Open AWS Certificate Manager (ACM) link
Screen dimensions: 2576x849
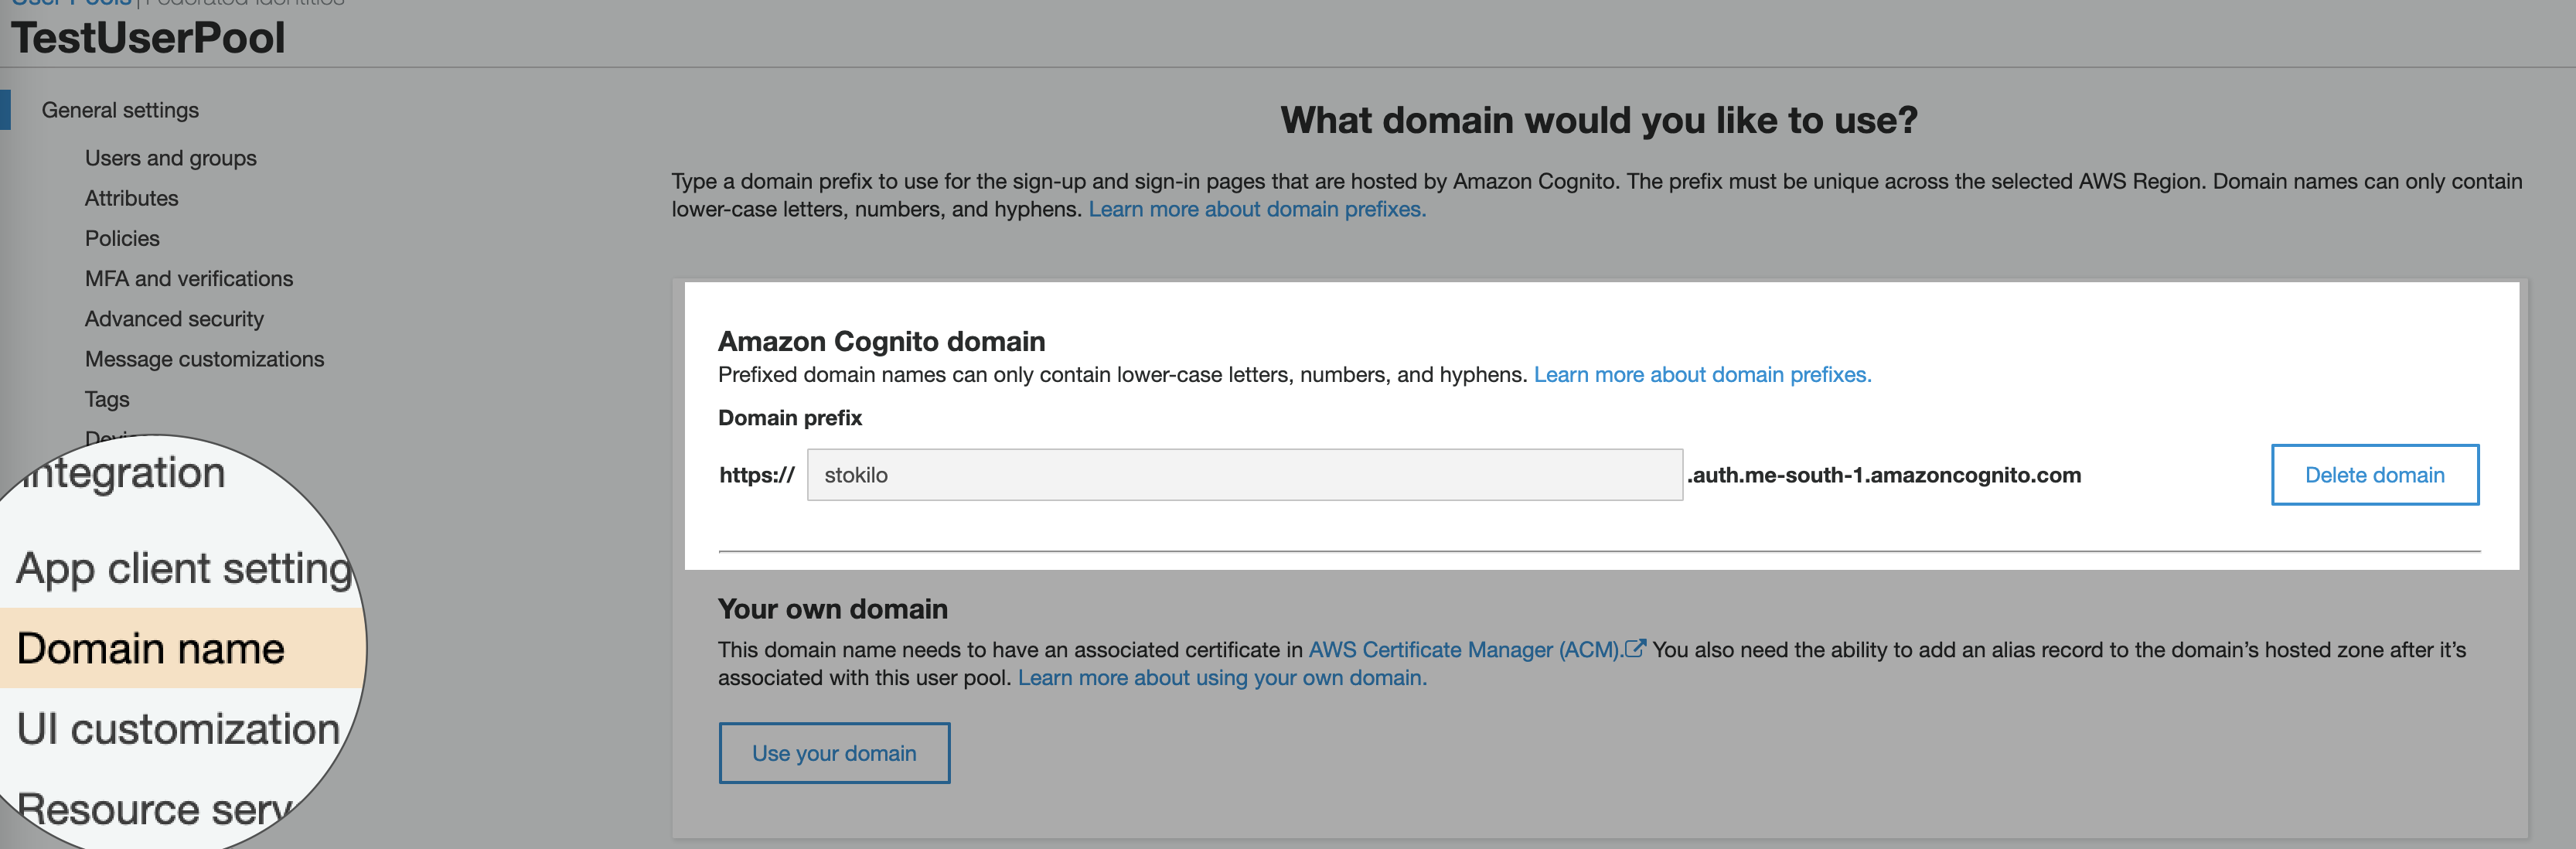1464,649
